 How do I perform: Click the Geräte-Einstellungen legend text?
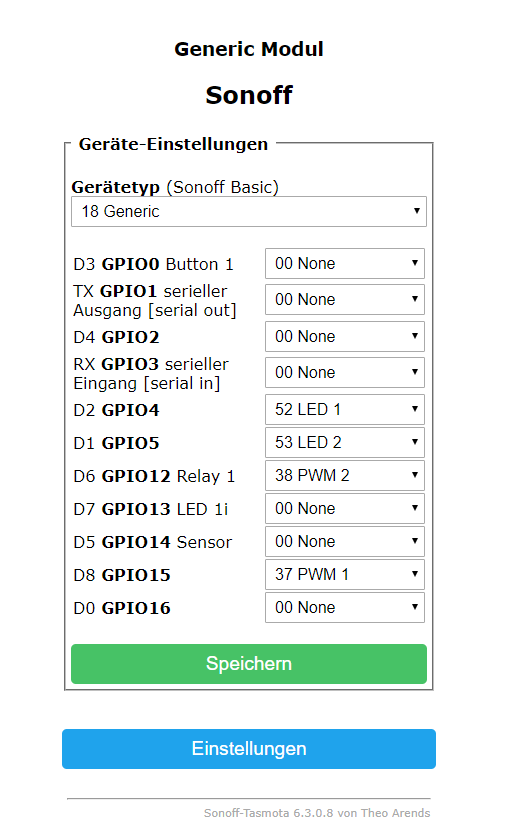click(173, 144)
